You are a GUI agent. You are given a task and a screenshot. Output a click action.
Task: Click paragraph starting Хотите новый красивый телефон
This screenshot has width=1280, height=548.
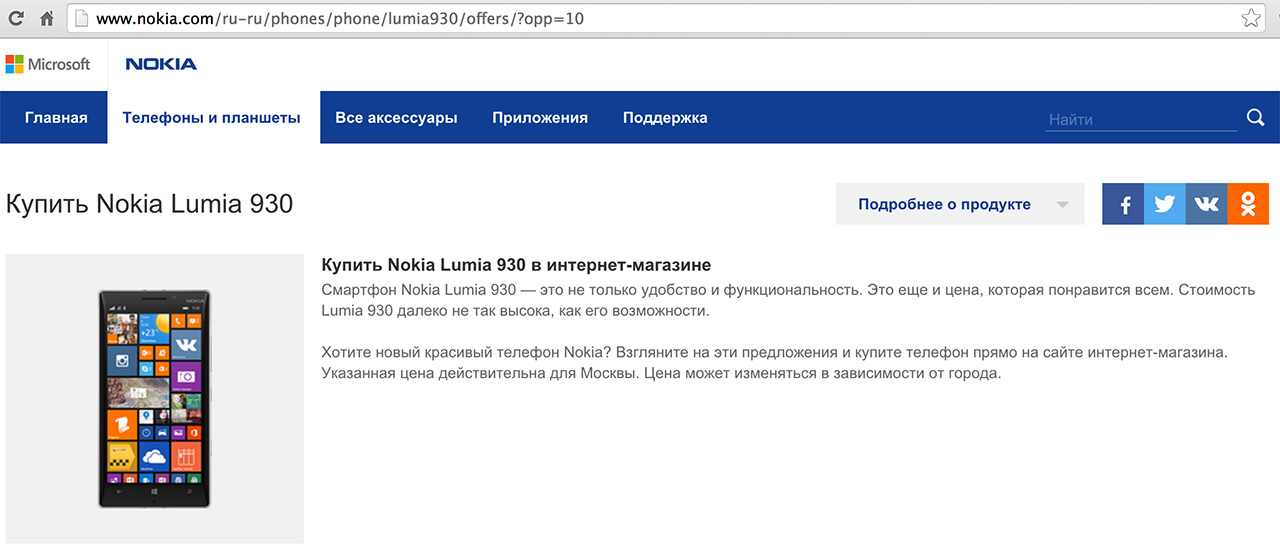(774, 363)
